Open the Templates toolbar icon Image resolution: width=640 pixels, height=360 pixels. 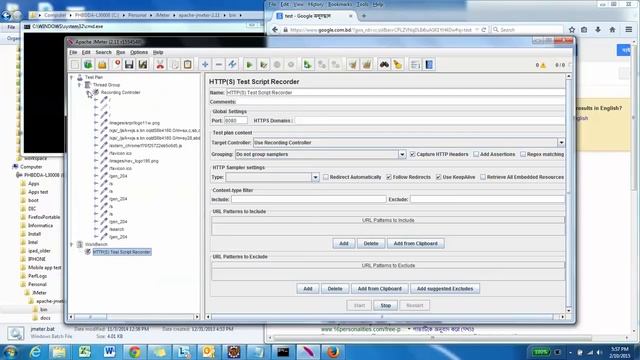[88, 64]
